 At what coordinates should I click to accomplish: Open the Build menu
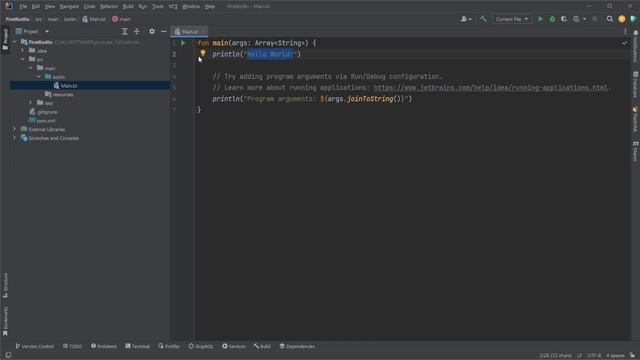pos(128,7)
